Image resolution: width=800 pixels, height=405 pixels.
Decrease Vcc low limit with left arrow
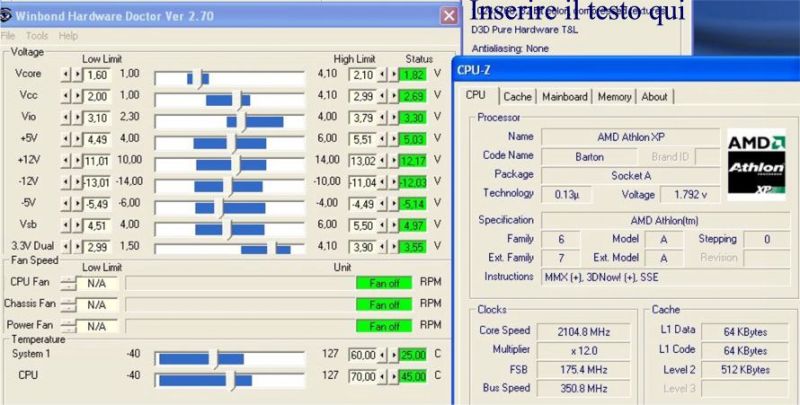66,96
